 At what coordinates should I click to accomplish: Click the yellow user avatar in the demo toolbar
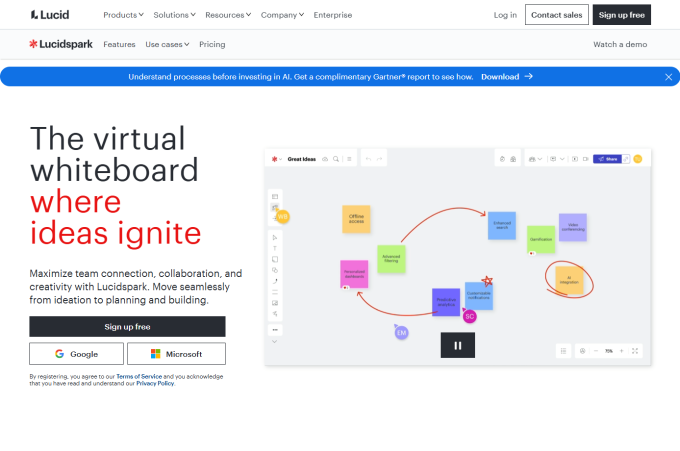tap(638, 159)
